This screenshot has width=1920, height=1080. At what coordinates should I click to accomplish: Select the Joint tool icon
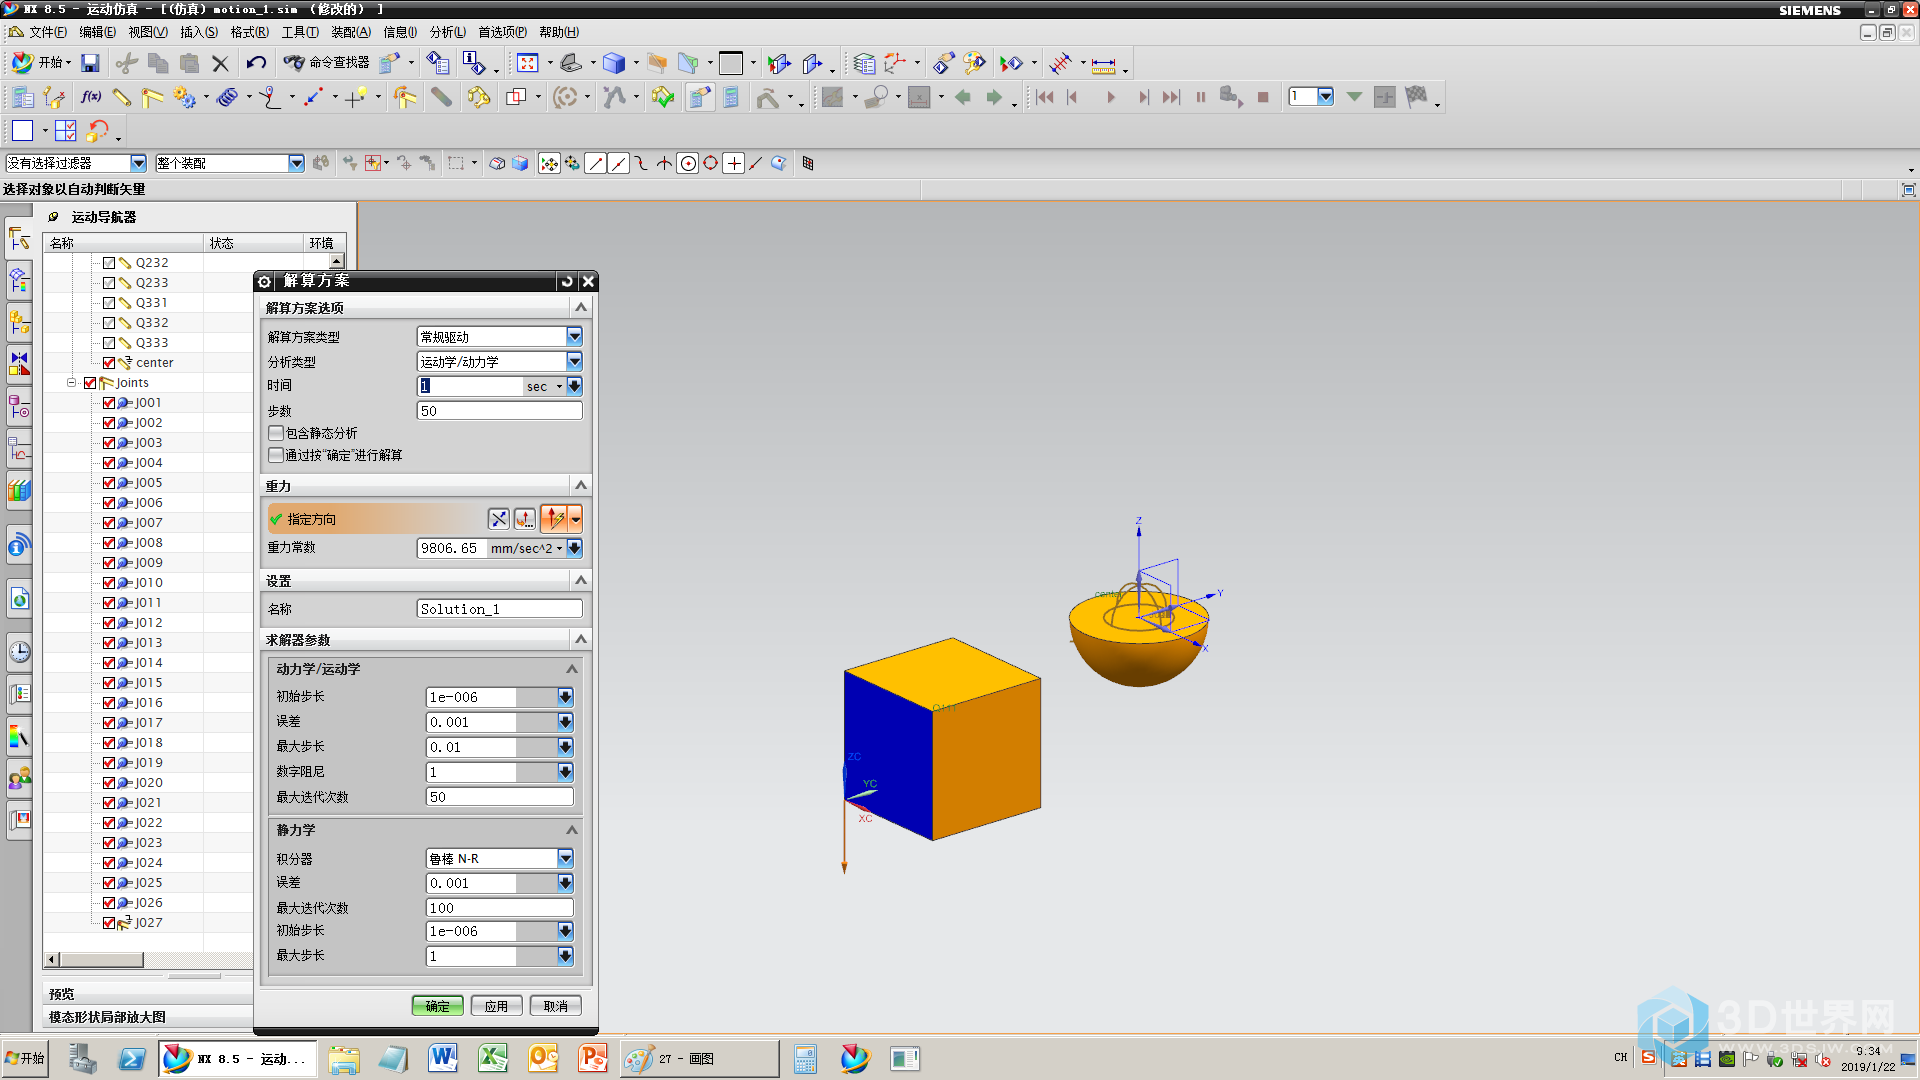(x=152, y=97)
